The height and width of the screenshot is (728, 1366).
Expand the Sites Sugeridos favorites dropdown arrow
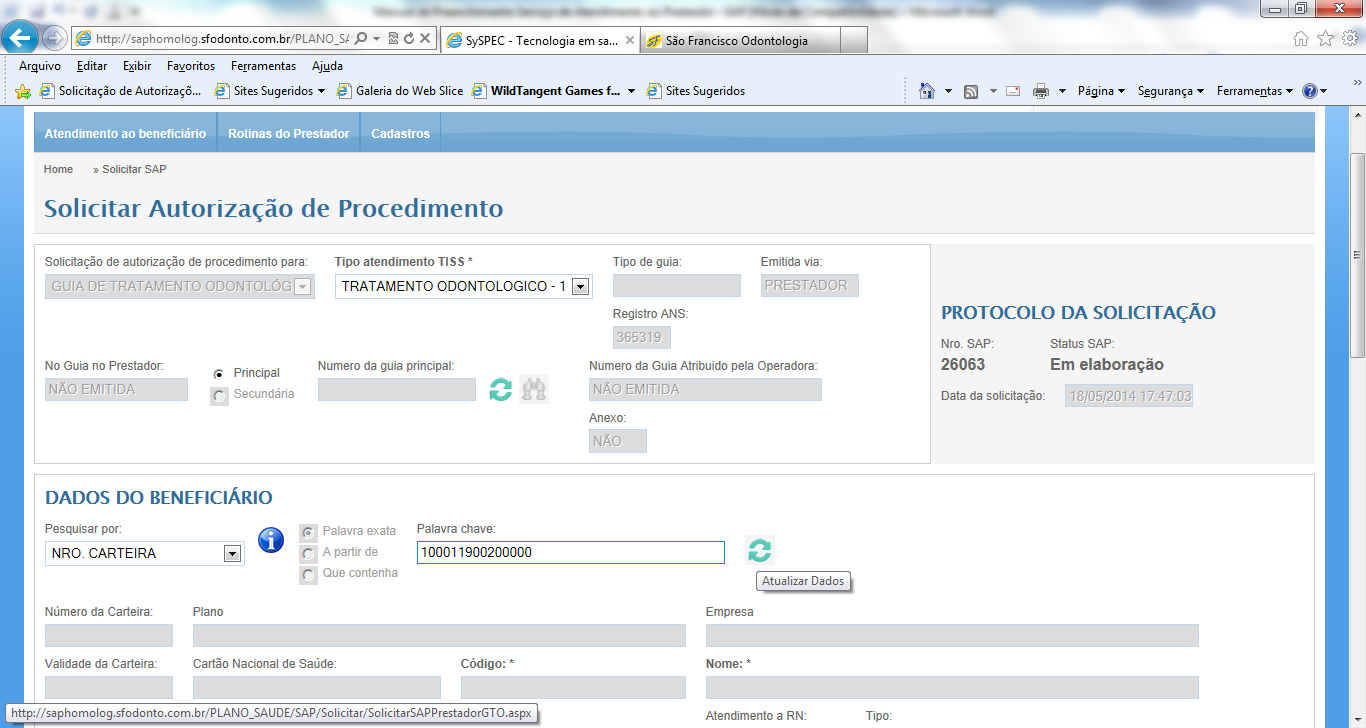coord(321,91)
